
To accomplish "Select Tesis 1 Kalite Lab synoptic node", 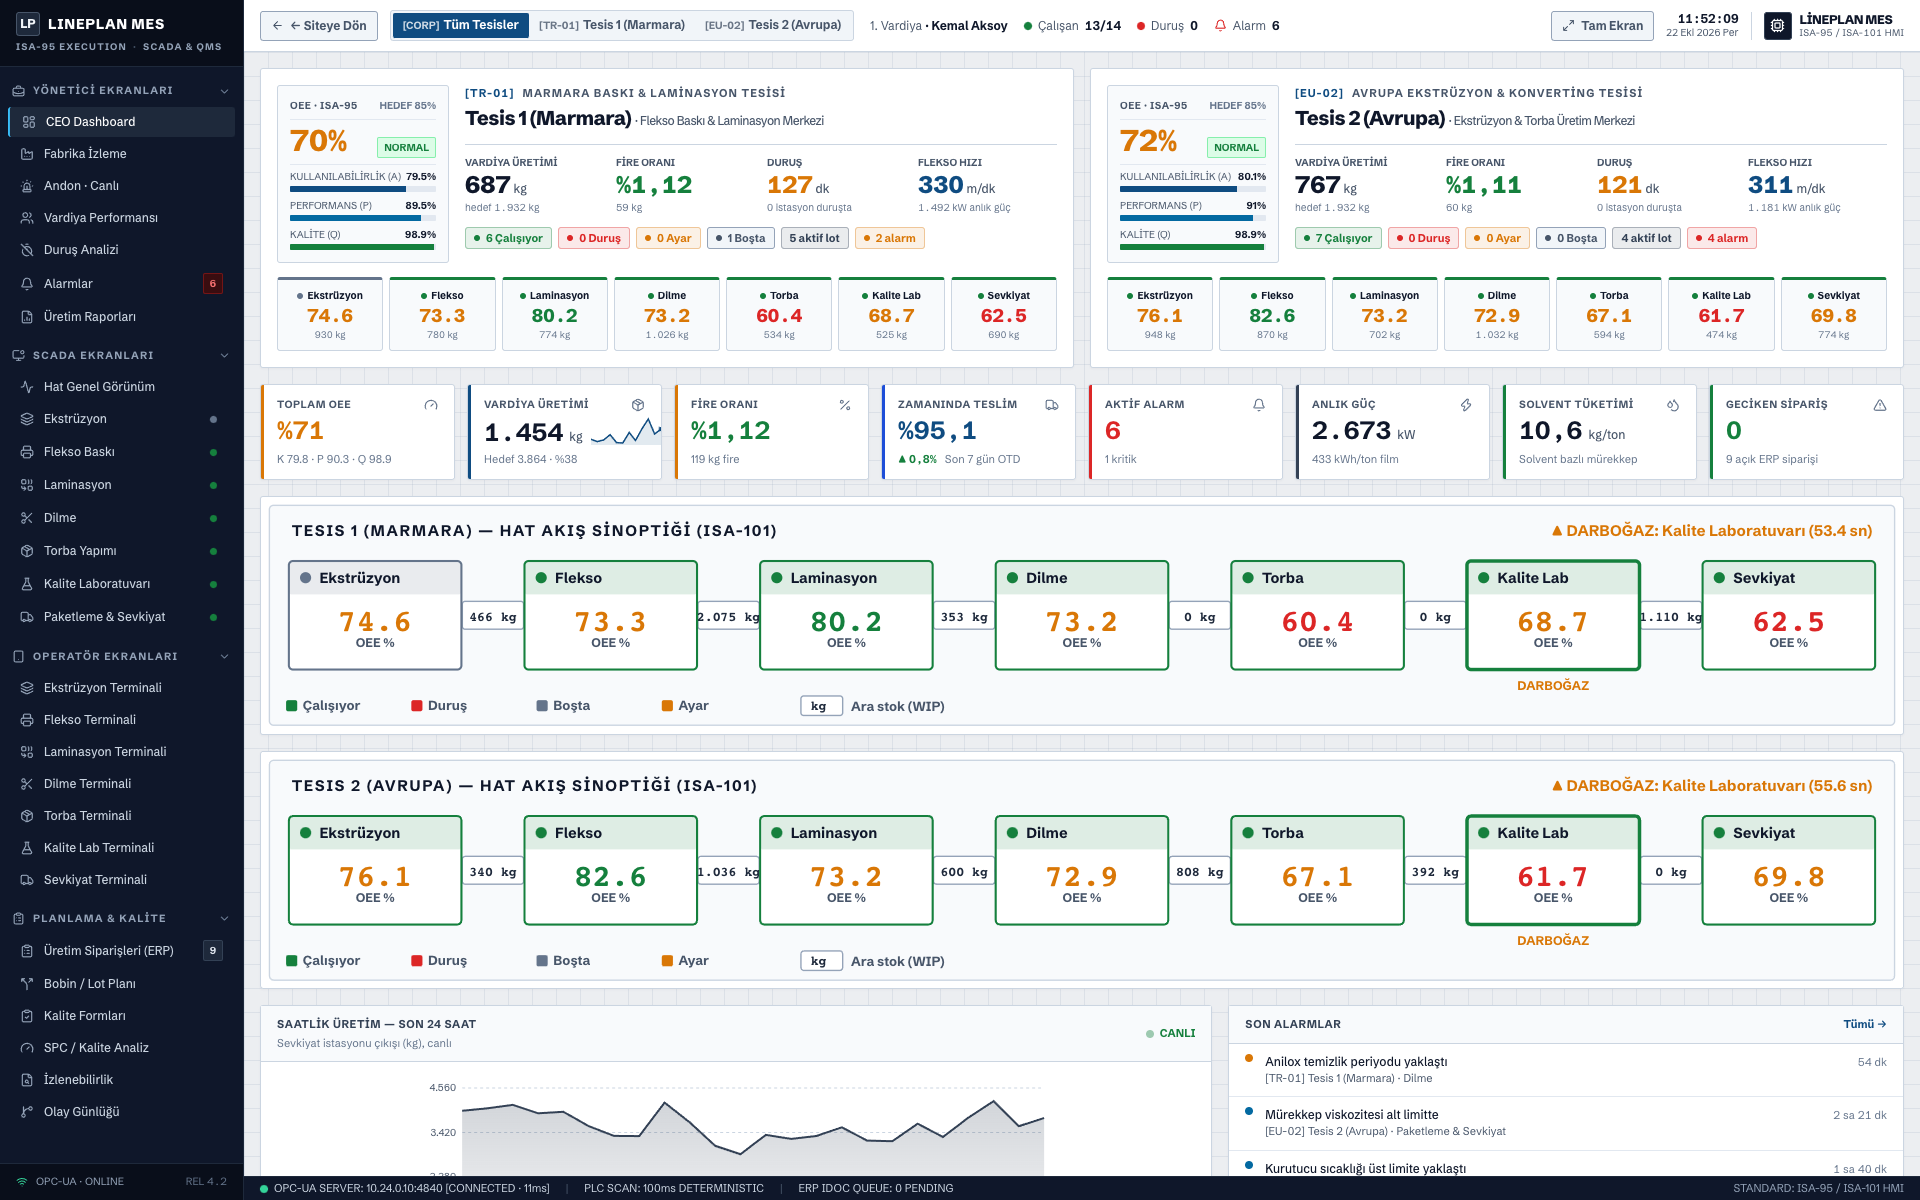I will pos(1553,615).
